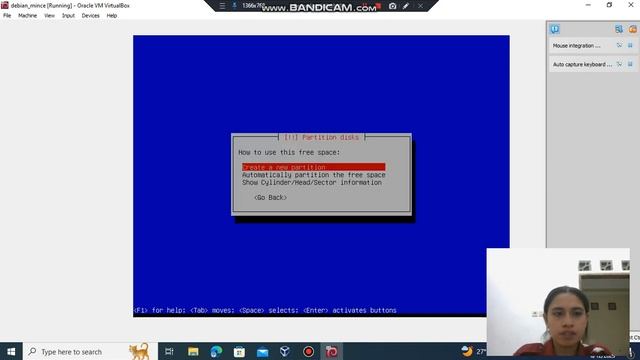Click the weather widget on taskbar
The image size is (640, 360).
(473, 351)
